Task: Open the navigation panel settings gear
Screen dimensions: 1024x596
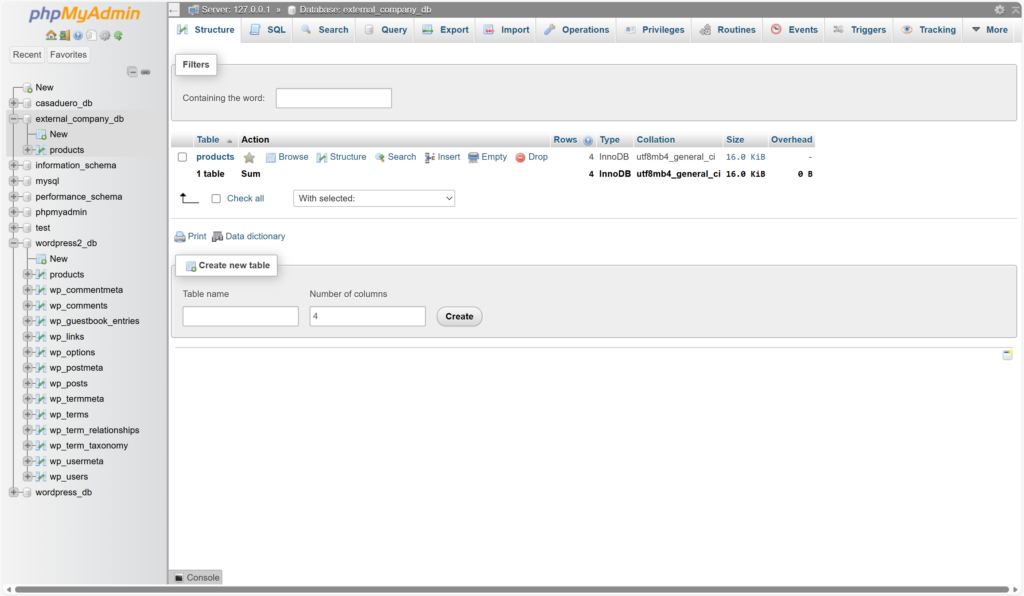Action: [104, 35]
